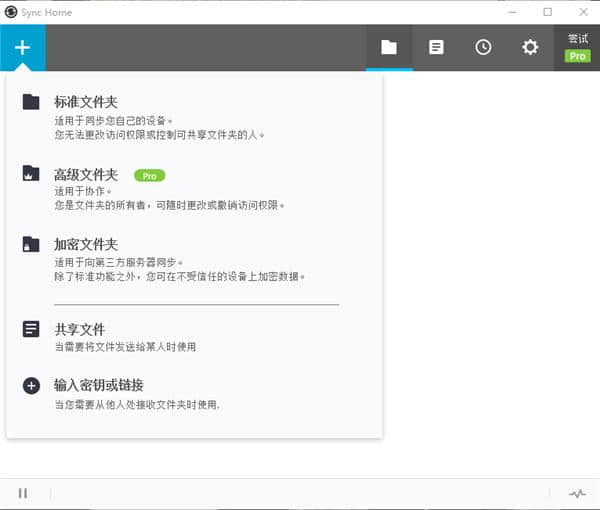Click the green Pro trial button
The width and height of the screenshot is (600, 510).
point(577,48)
